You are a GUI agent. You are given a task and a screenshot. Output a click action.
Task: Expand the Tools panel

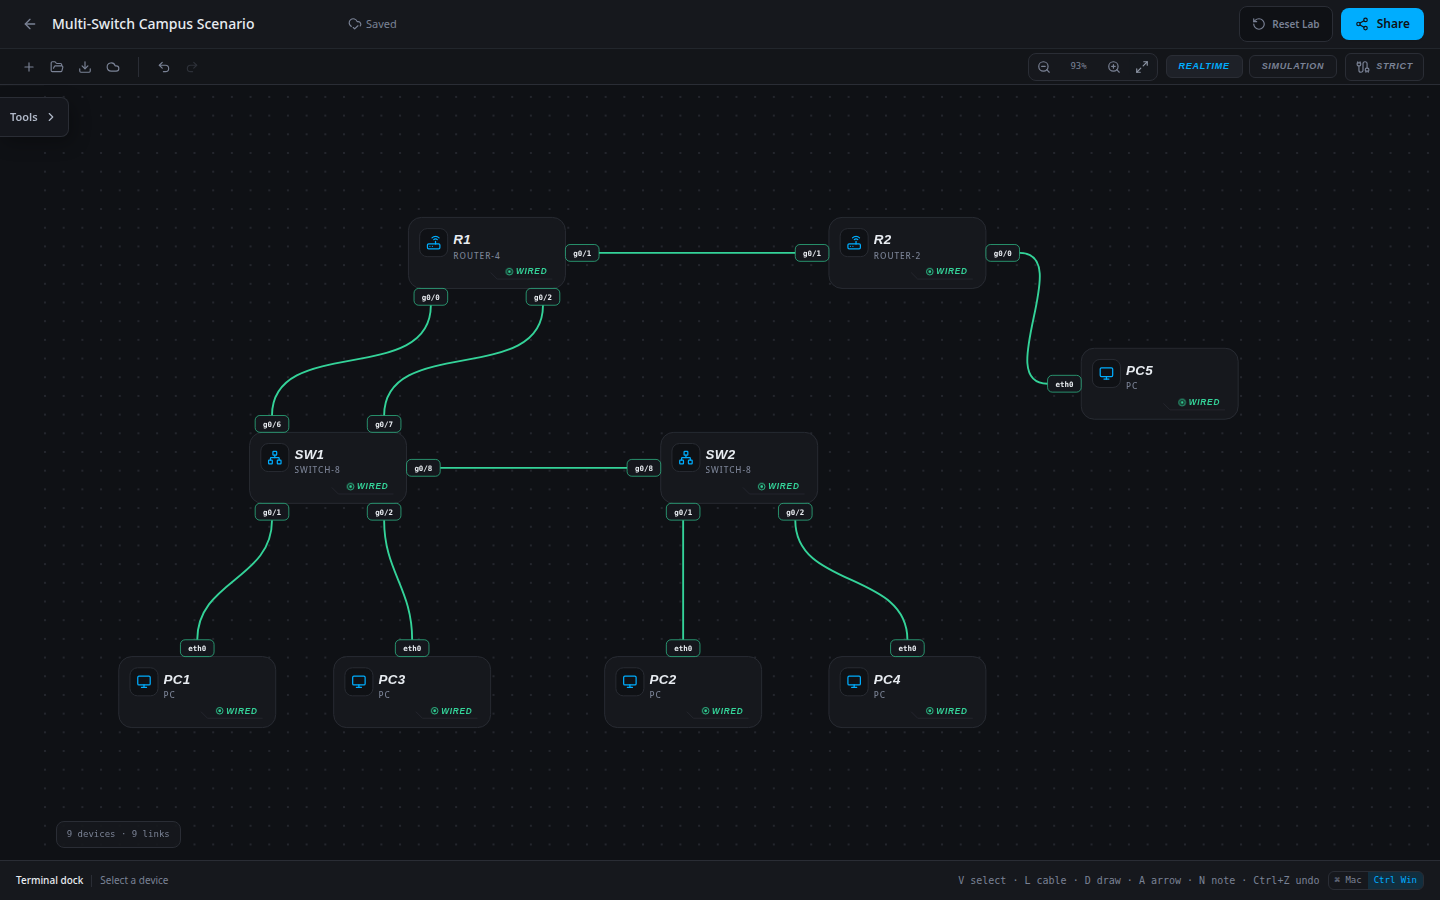tap(33, 117)
